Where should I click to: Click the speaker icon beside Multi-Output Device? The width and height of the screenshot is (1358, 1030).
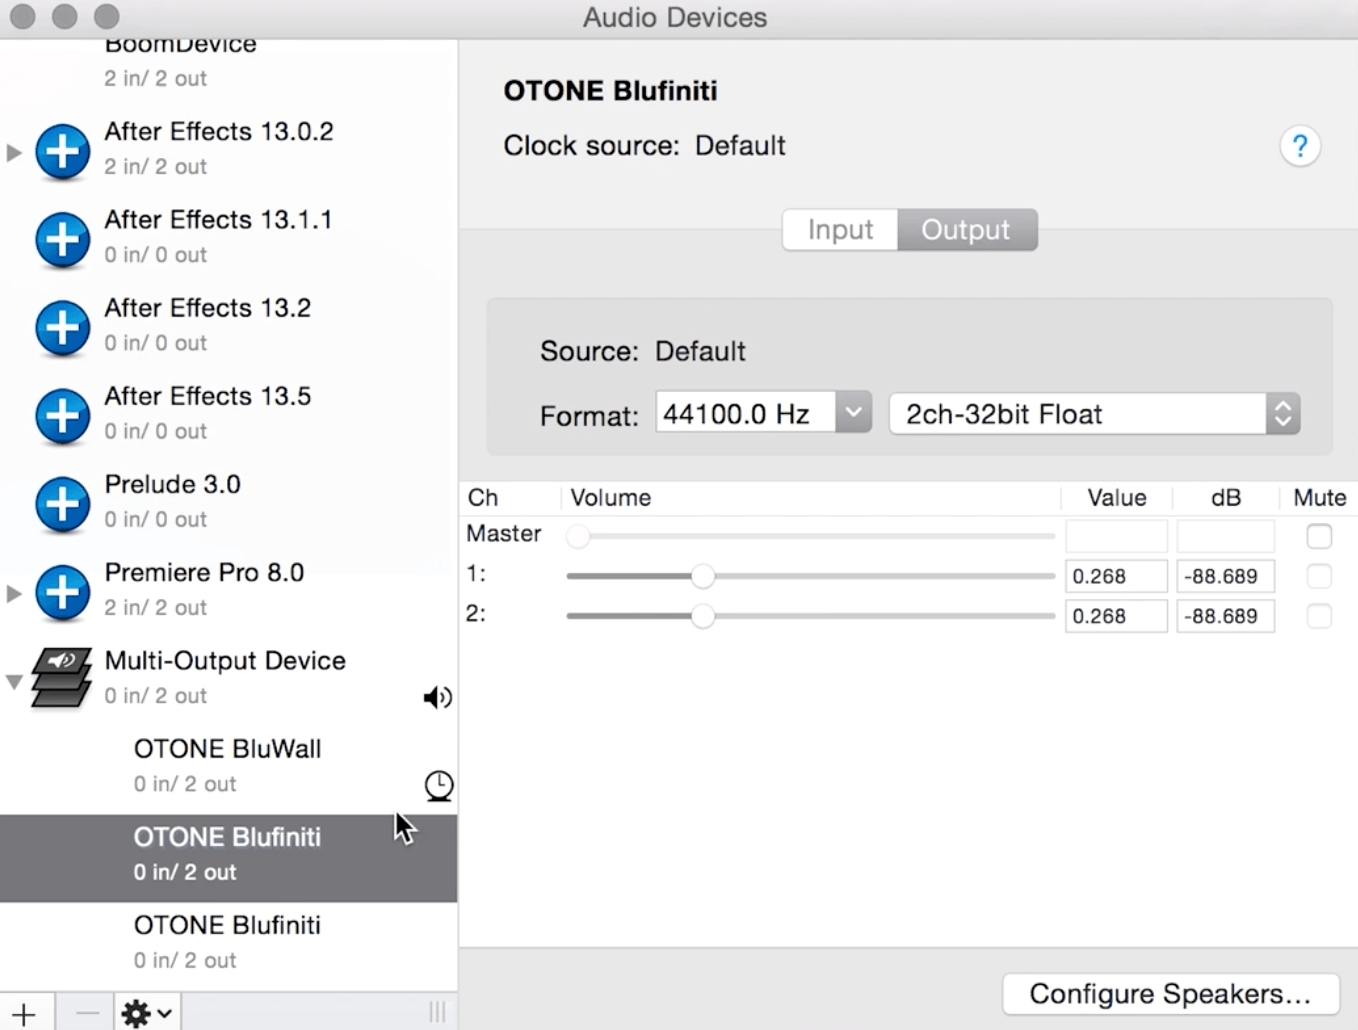click(x=437, y=697)
